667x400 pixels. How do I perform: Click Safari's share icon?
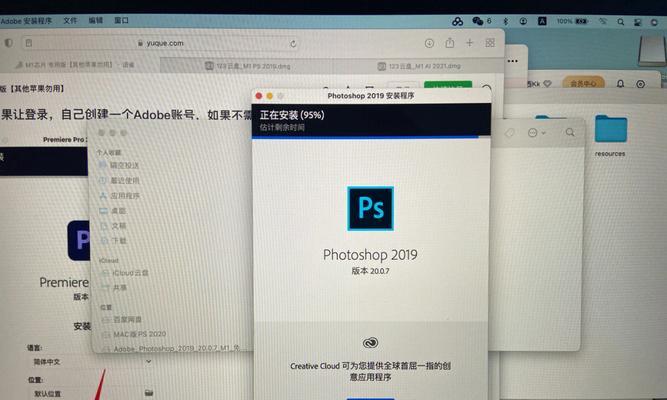click(450, 43)
